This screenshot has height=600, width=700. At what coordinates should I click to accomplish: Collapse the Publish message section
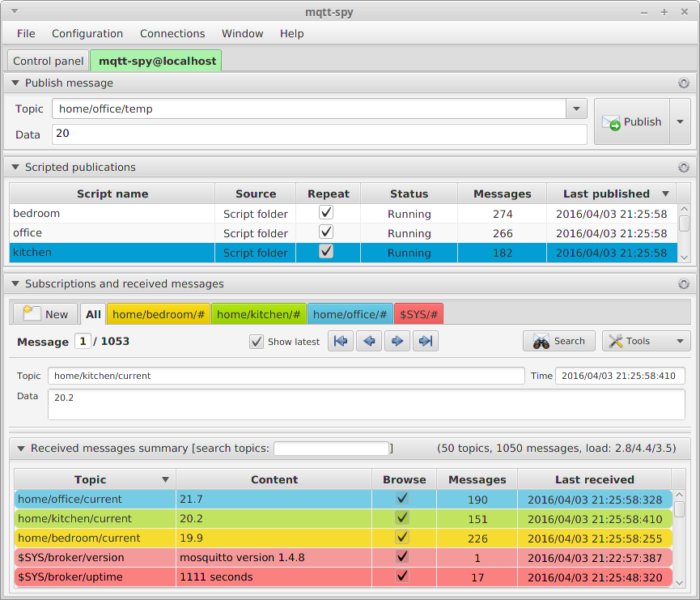(x=15, y=83)
